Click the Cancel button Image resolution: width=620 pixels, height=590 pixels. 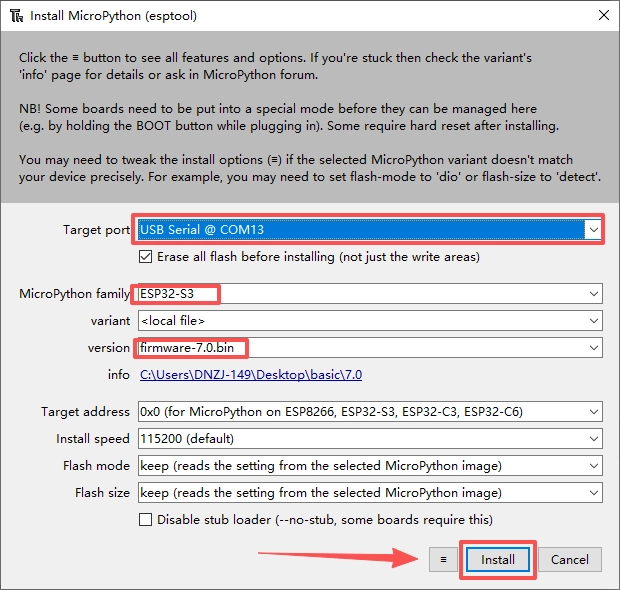click(x=570, y=560)
